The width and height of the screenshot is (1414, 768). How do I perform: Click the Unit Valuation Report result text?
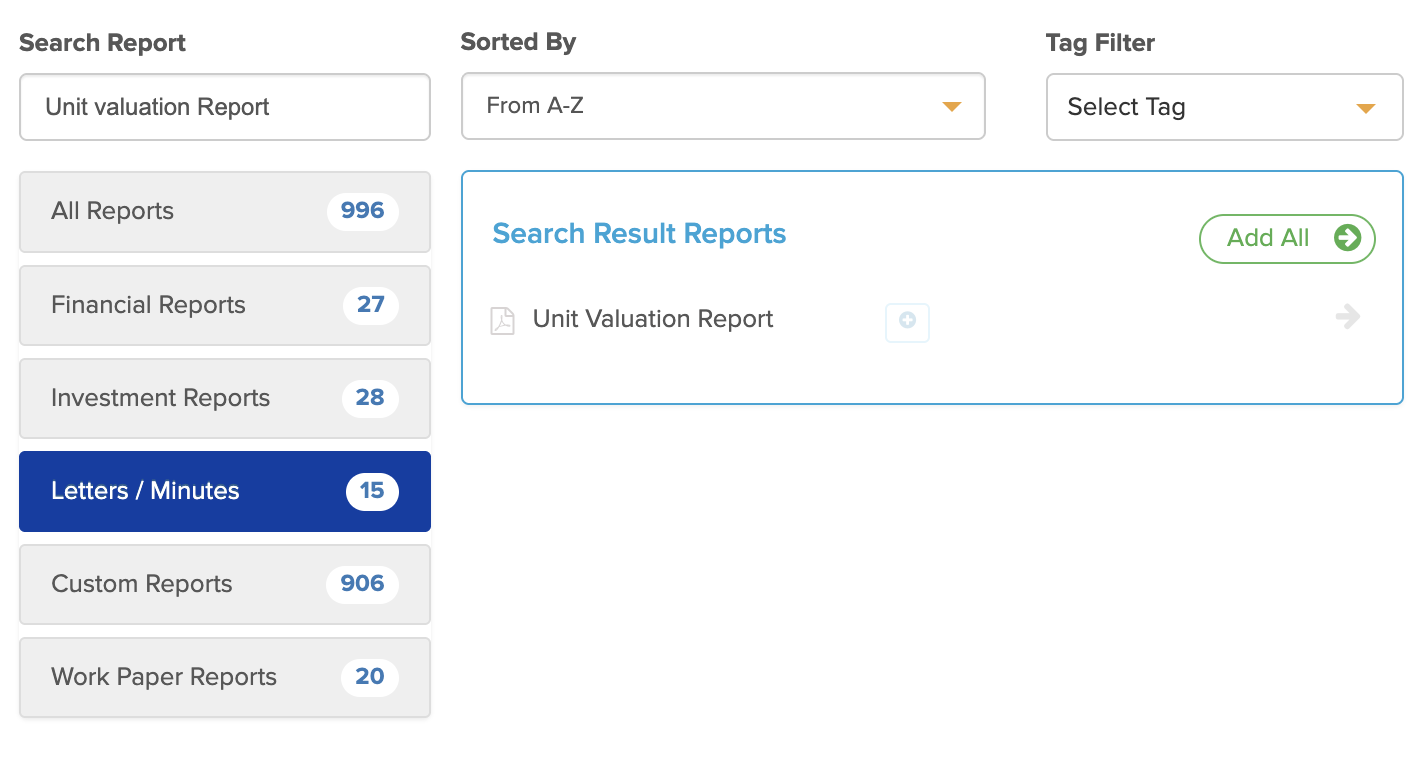[653, 319]
